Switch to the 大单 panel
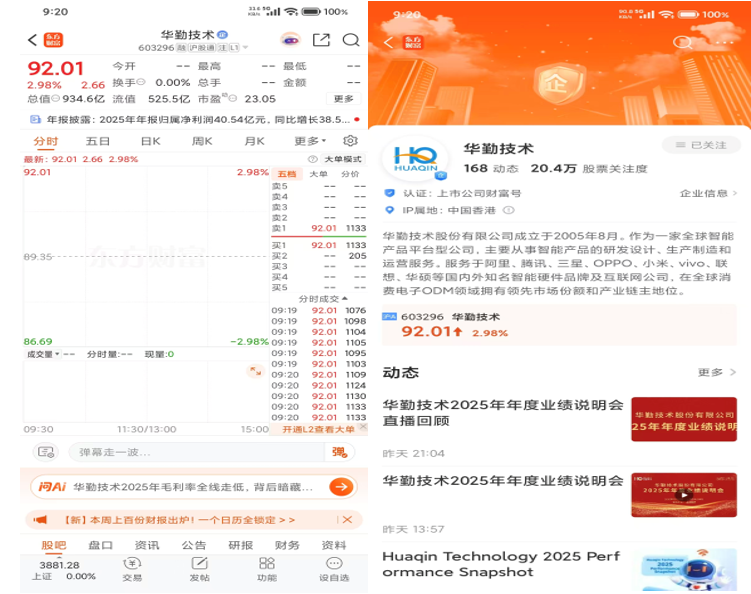This screenshot has width=751, height=594. pyautogui.click(x=319, y=174)
